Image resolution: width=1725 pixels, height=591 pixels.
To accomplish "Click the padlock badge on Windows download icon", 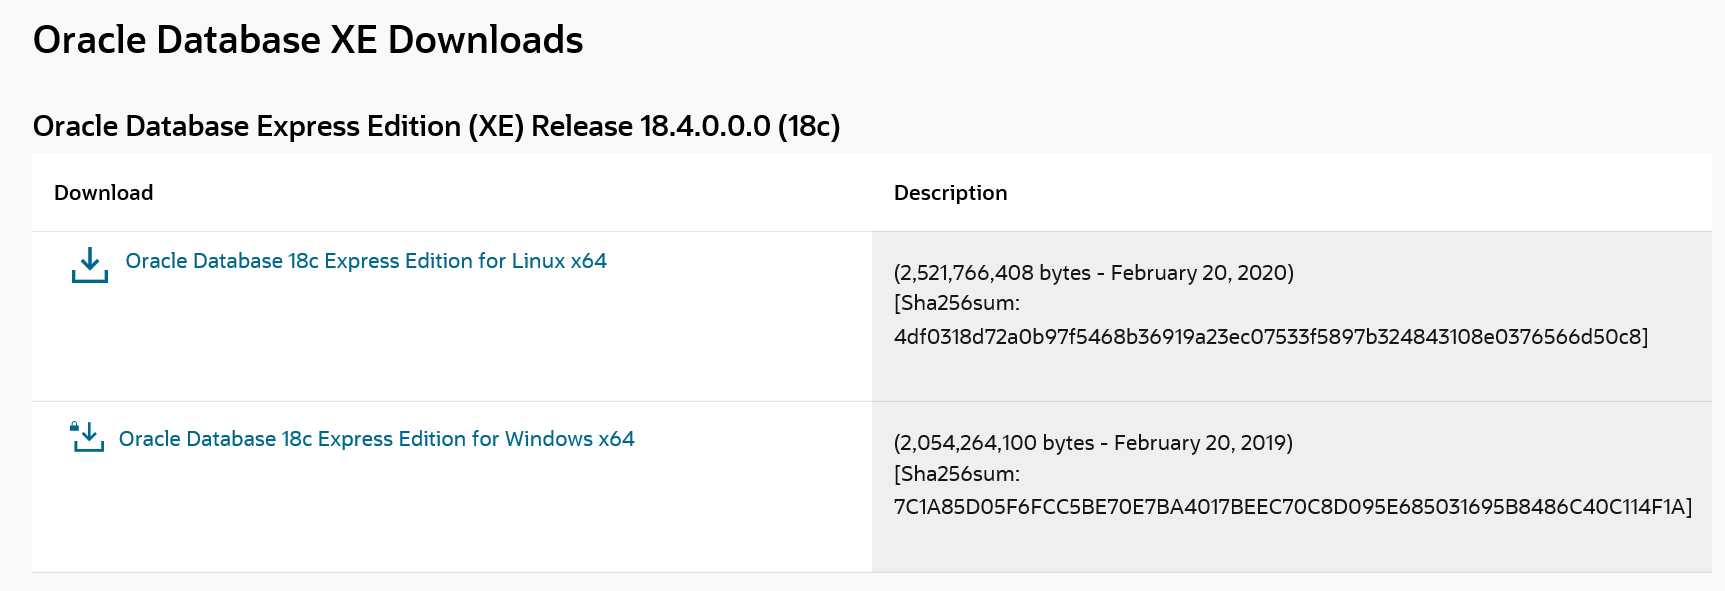I will click(74, 426).
